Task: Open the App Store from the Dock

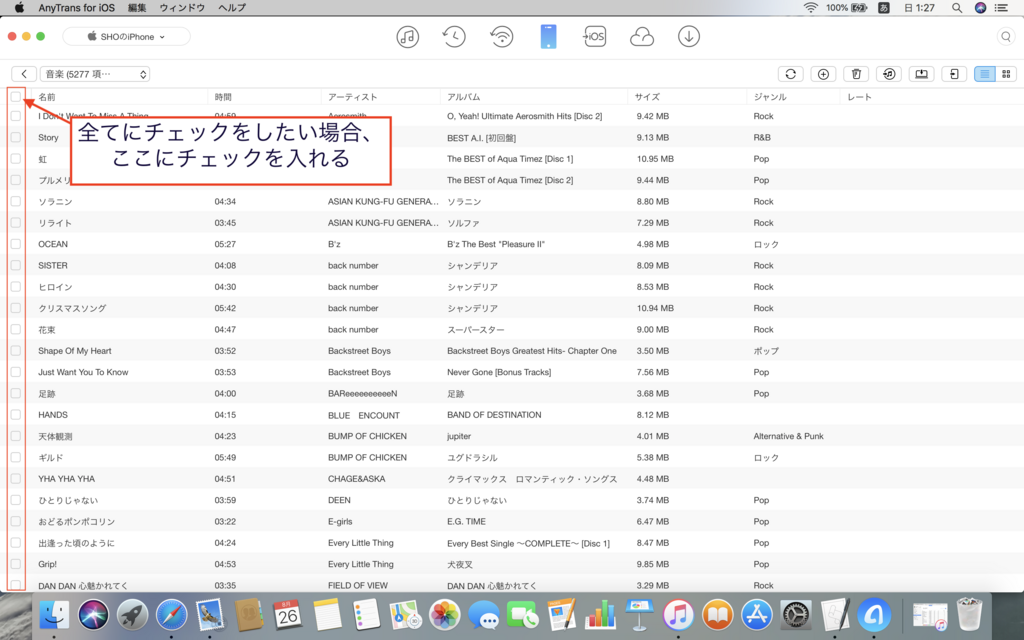Action: [x=757, y=615]
